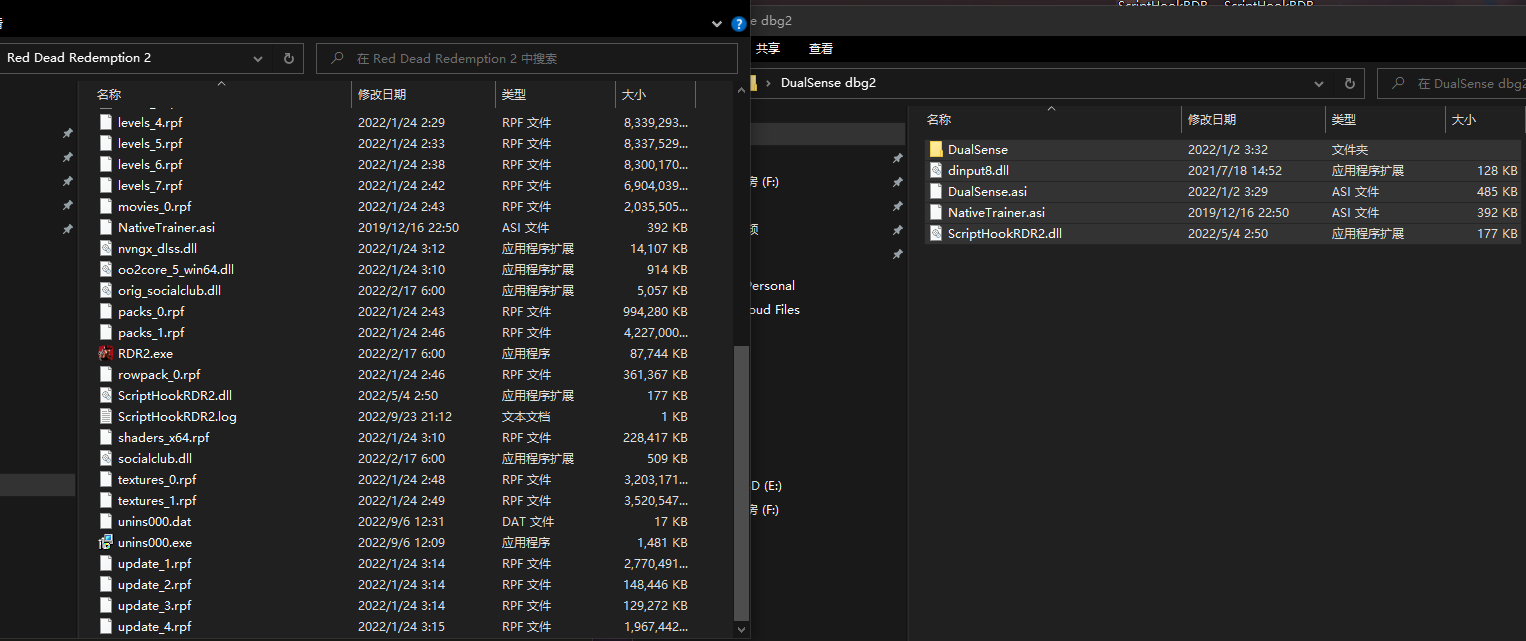Click the DualSense dbg2 search box
1526x641 pixels.
tap(1452, 83)
